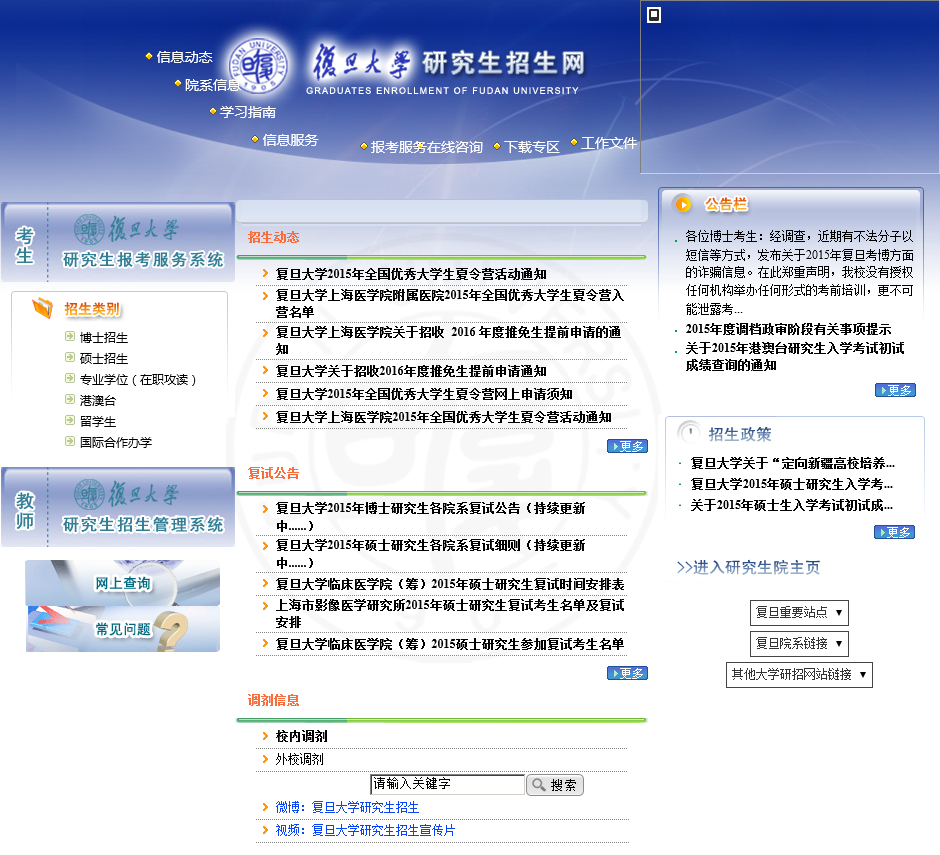Click >>进入研究生院主页 link

748,567
